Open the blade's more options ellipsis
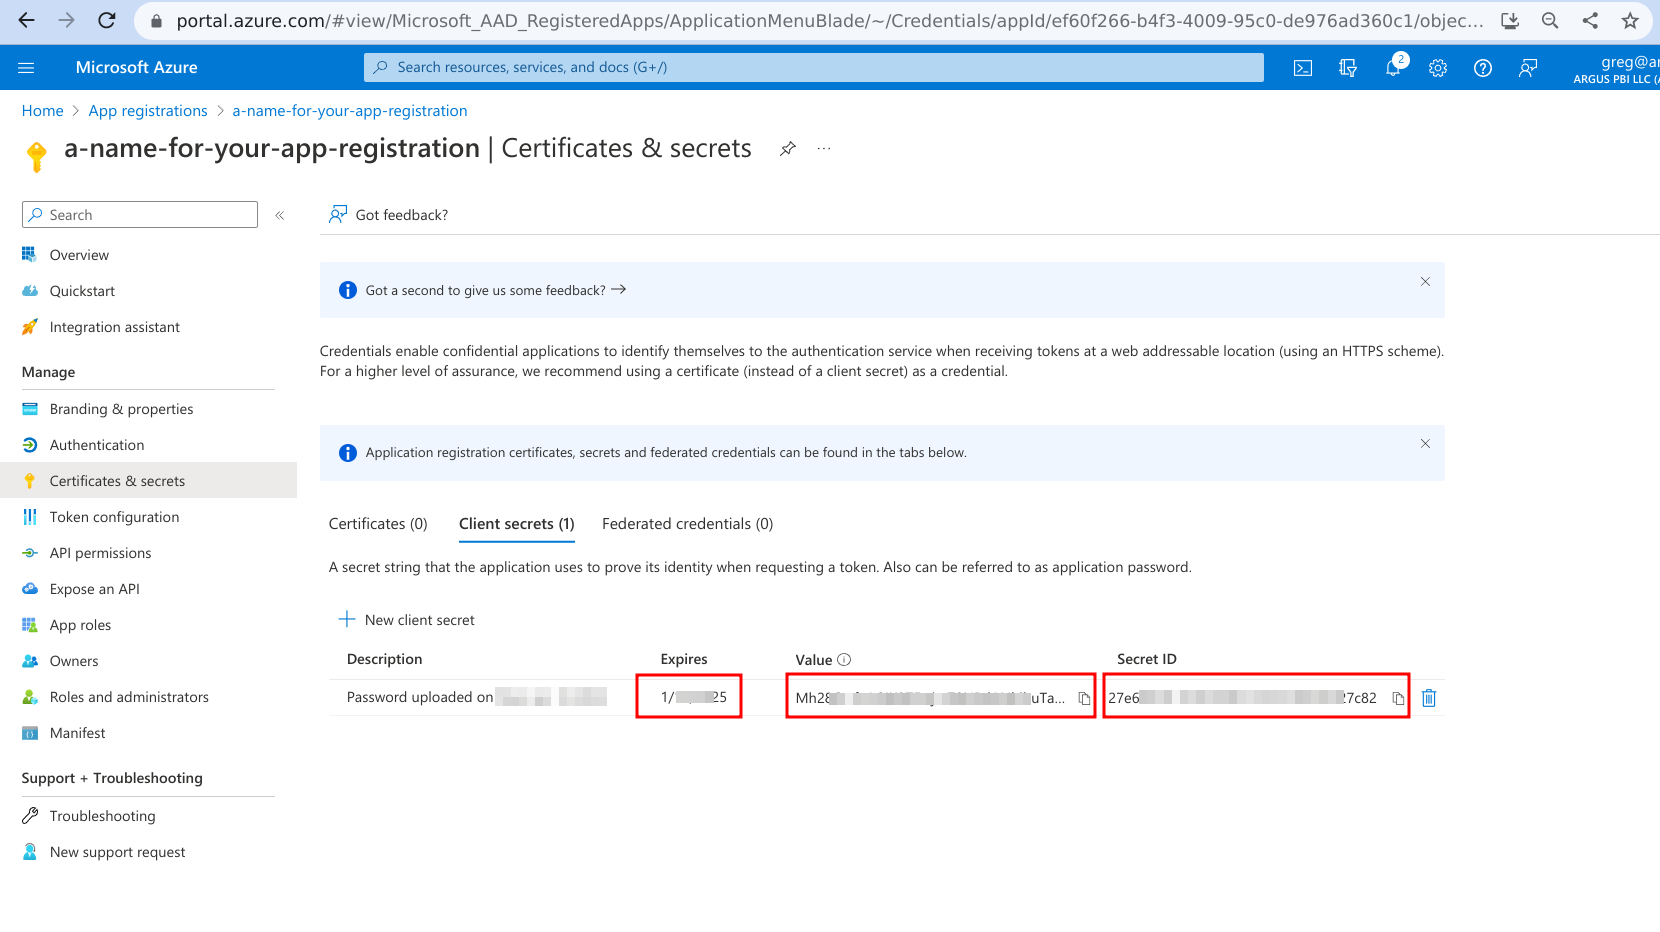The image size is (1660, 932). 824,148
